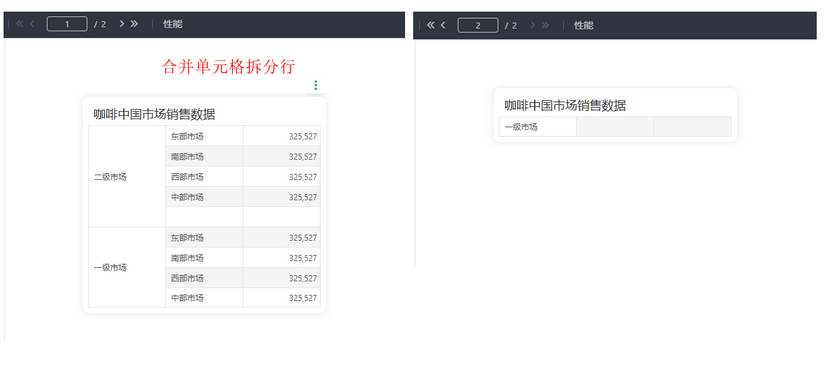Click first 东部市场 cell under 二级市场
This screenshot has width=827, height=366.
tap(205, 136)
